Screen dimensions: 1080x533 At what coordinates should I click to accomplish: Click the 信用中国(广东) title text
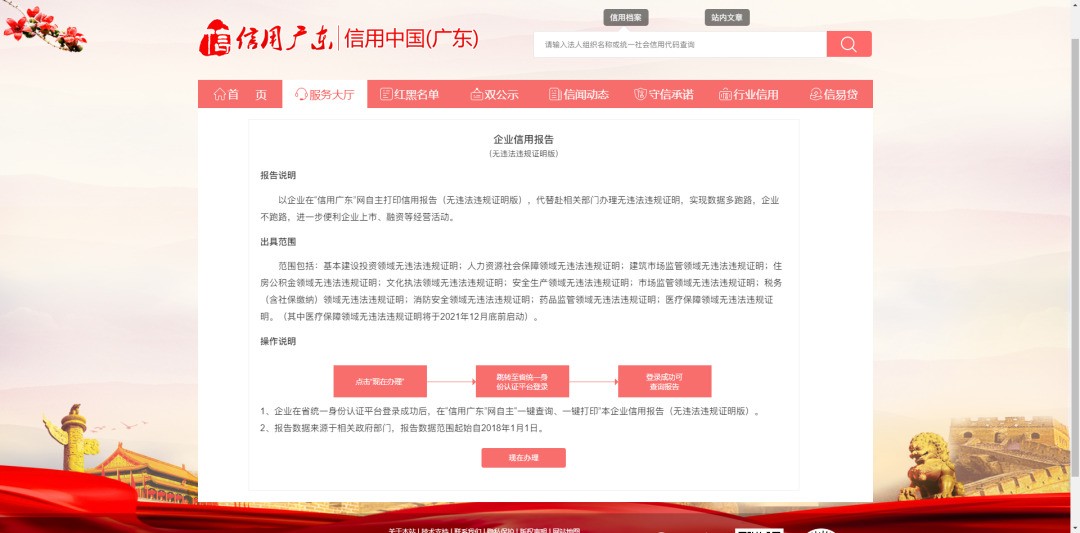[411, 39]
